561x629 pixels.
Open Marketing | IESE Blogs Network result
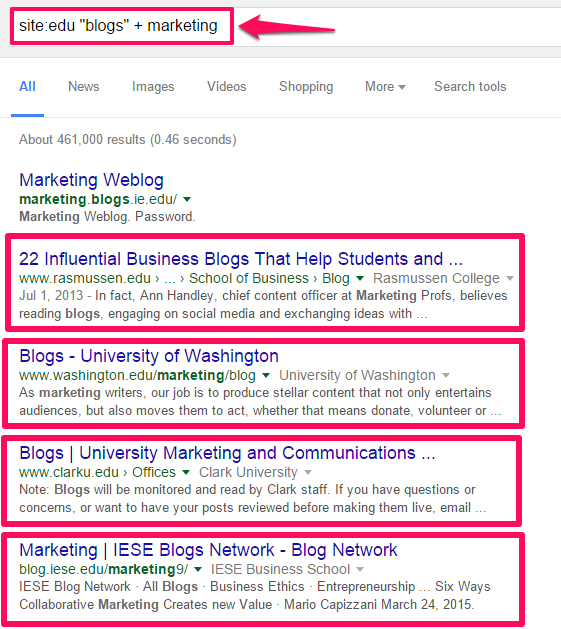tap(208, 550)
